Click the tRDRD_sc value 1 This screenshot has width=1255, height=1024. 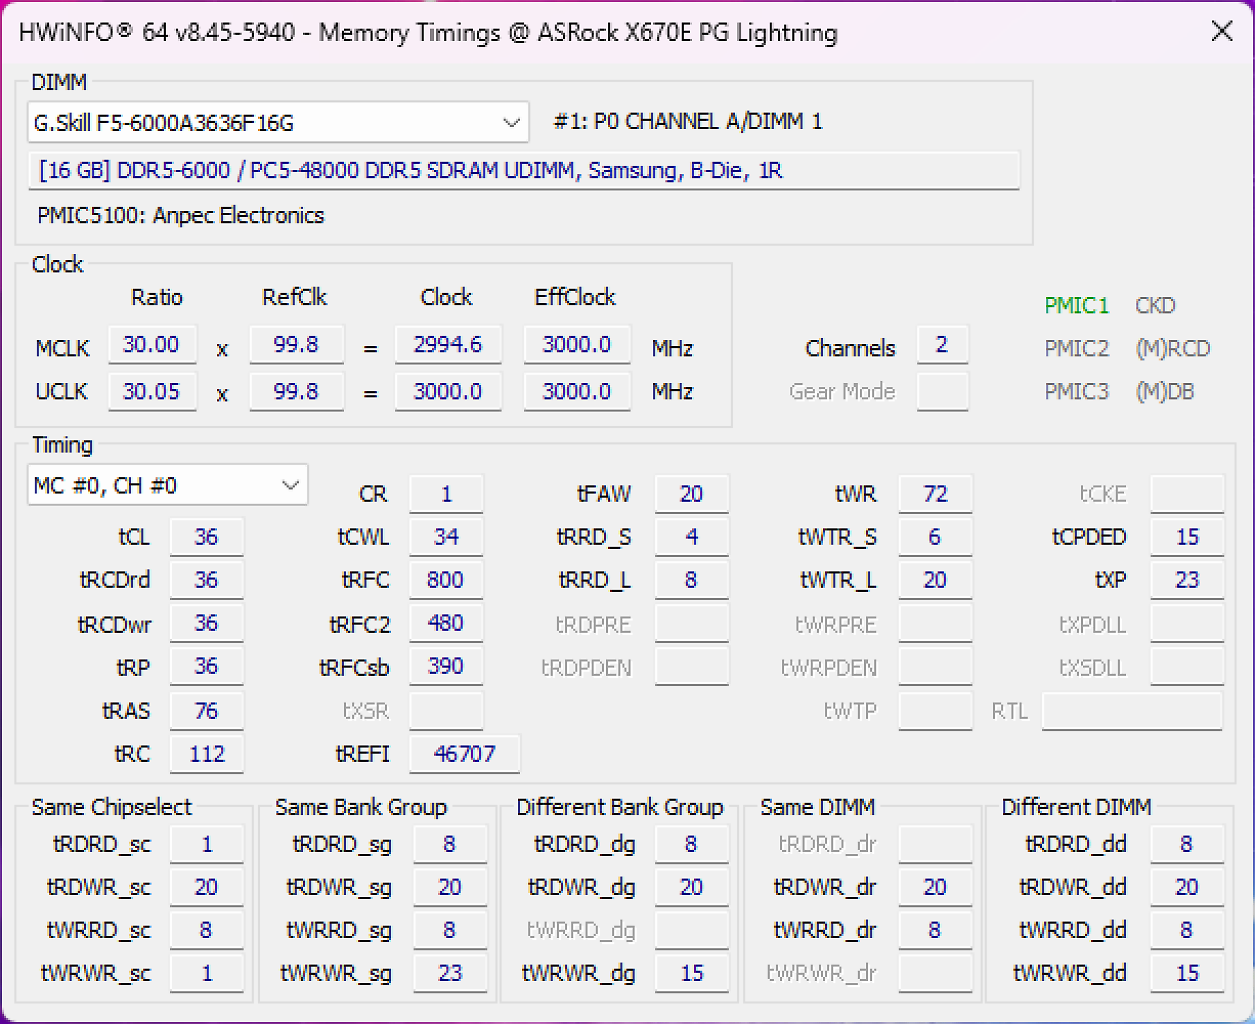[206, 844]
